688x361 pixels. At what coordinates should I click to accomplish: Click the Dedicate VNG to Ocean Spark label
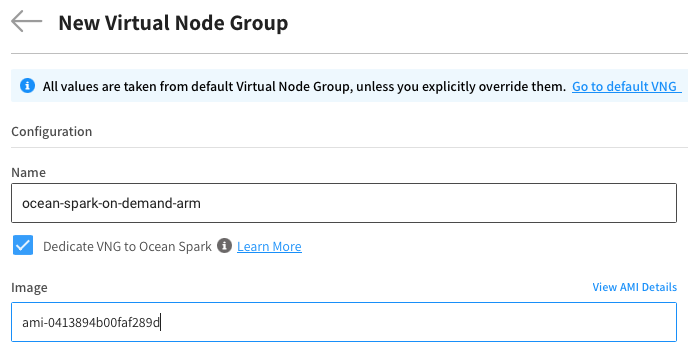click(127, 247)
